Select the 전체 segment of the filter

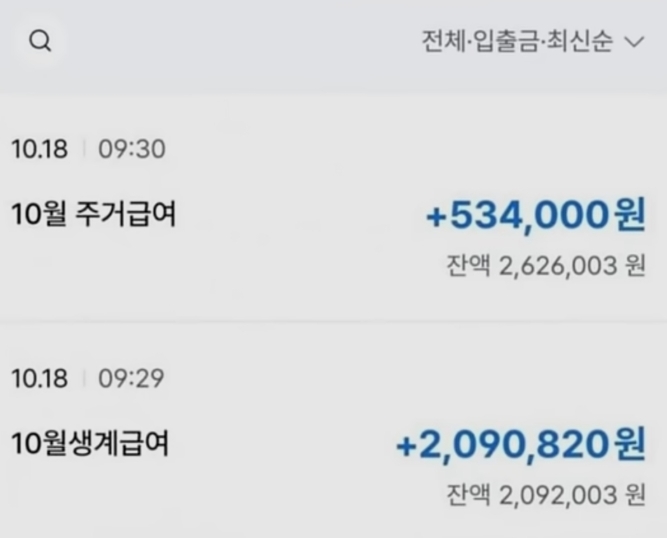tap(443, 41)
